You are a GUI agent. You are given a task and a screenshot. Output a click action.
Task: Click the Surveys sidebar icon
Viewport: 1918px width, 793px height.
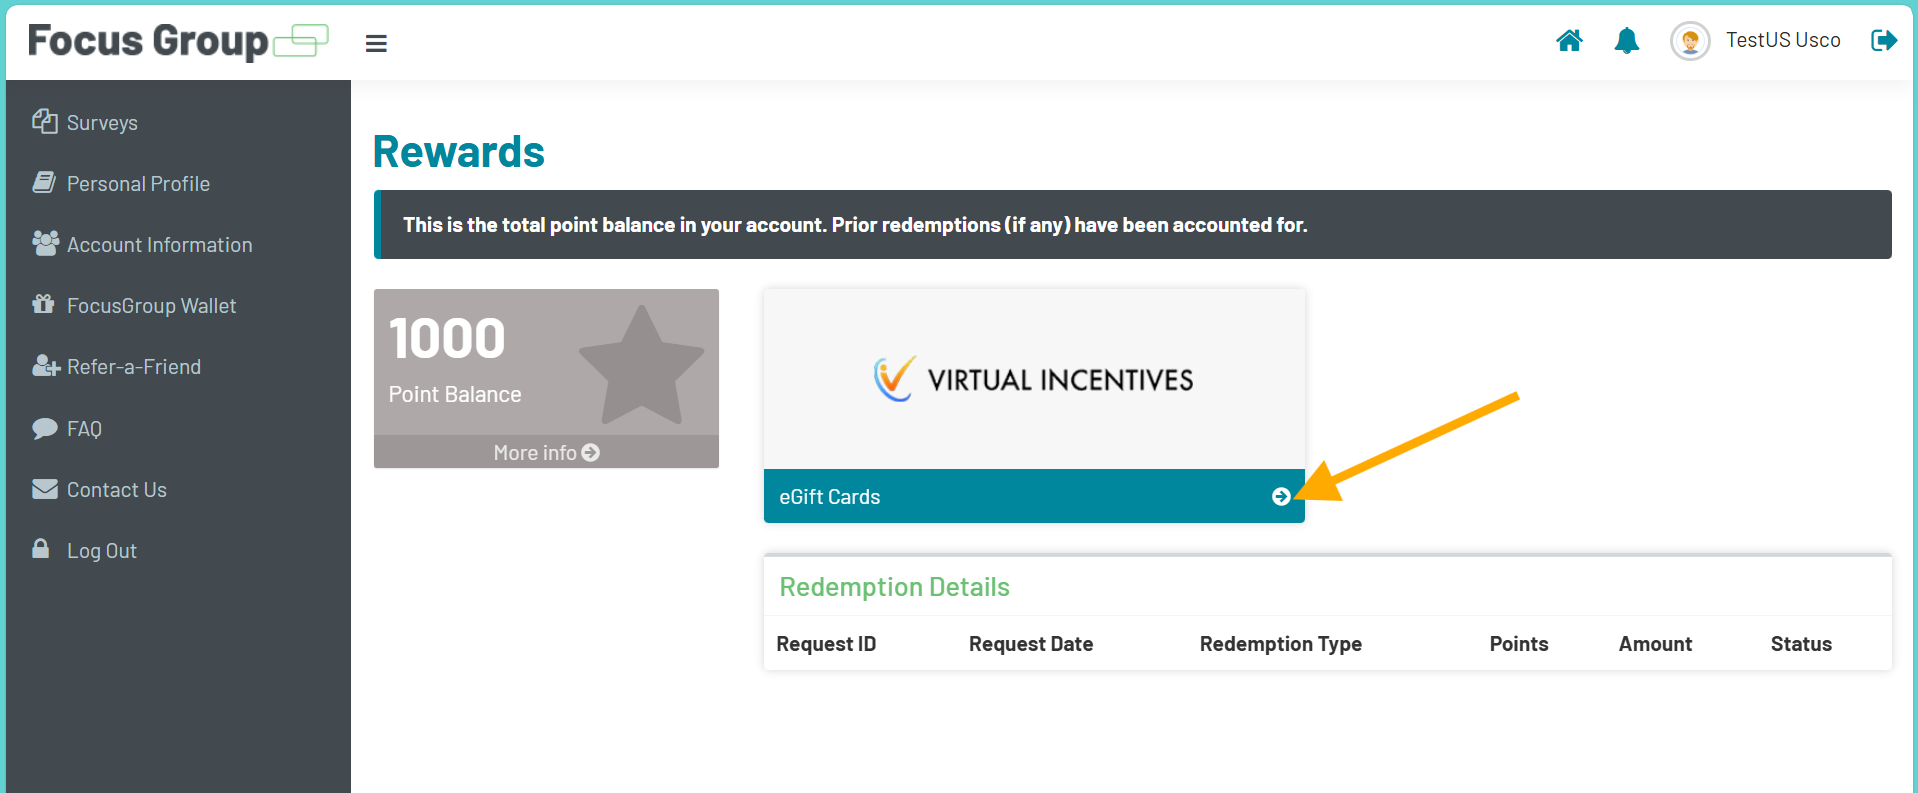coord(45,121)
